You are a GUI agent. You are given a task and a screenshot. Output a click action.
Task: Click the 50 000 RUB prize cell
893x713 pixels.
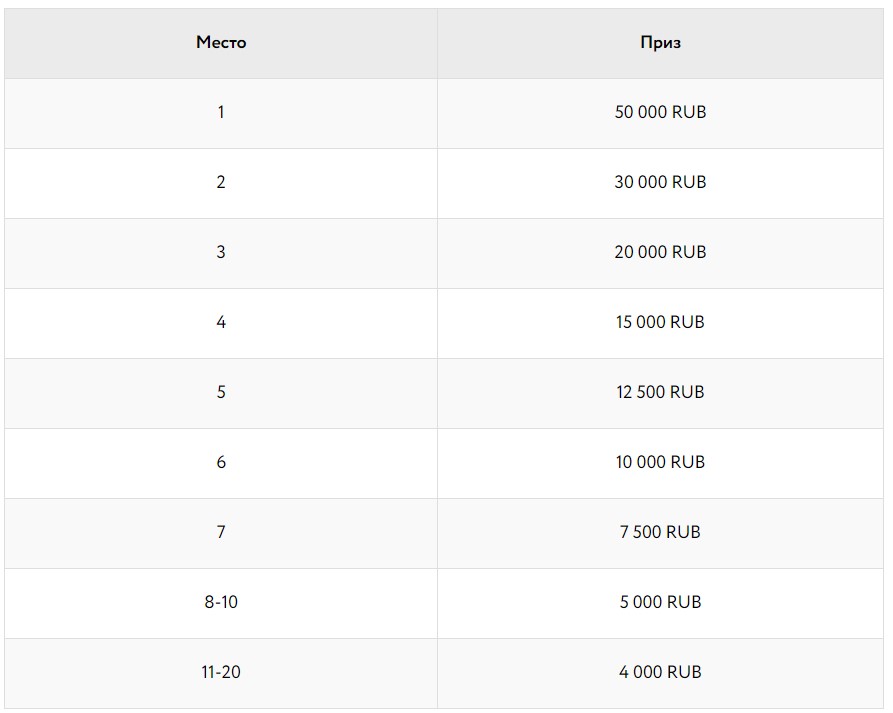[x=660, y=112]
